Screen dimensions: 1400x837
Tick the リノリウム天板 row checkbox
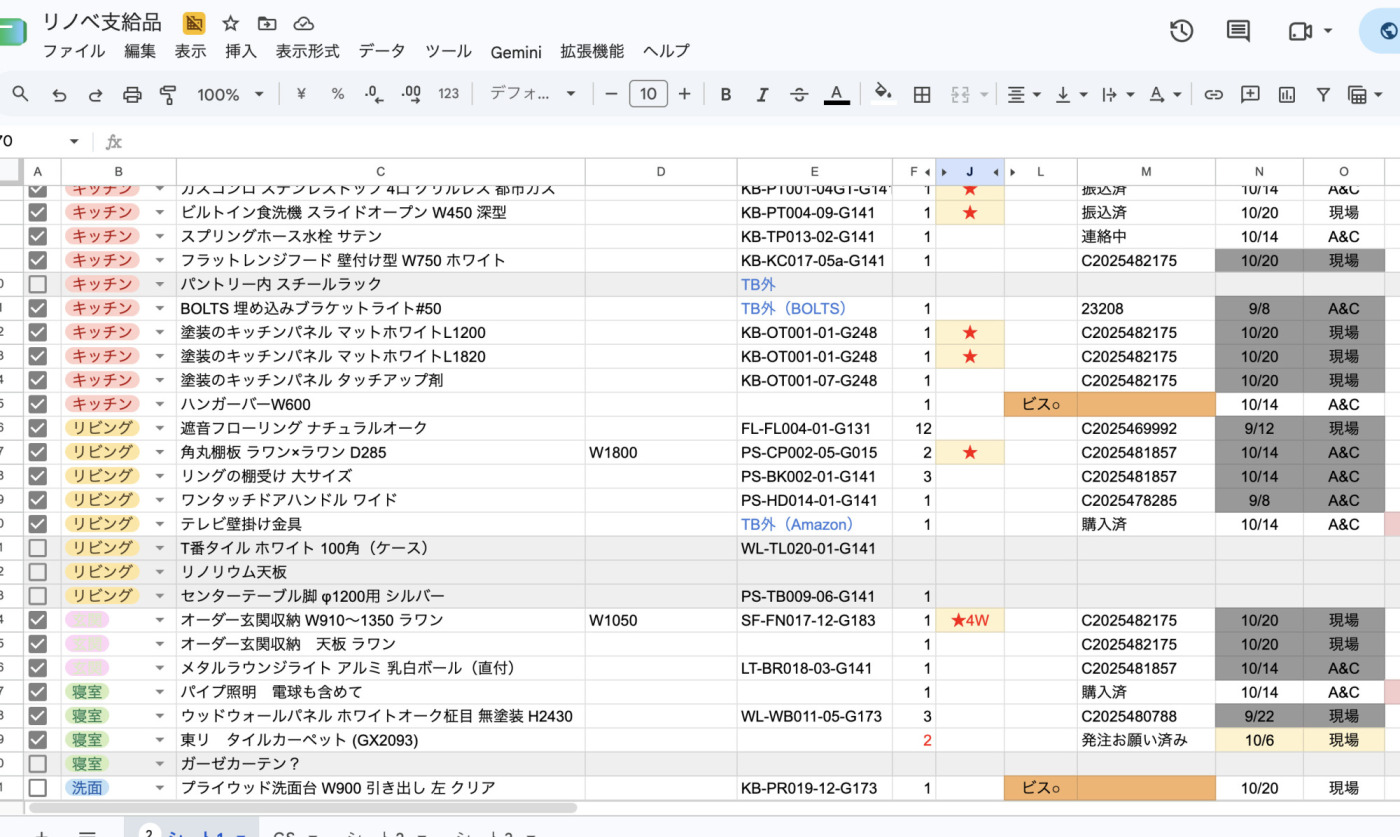click(x=38, y=572)
